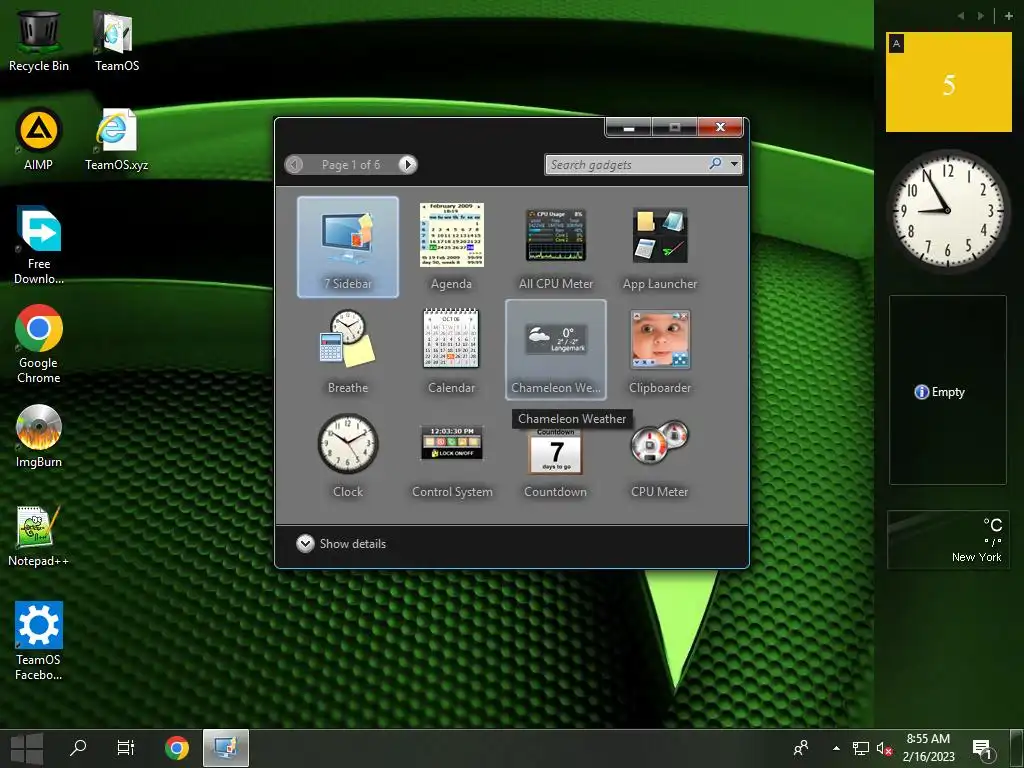Add a gadget with sidebar plus button
The width and height of the screenshot is (1024, 768).
pyautogui.click(x=1008, y=16)
